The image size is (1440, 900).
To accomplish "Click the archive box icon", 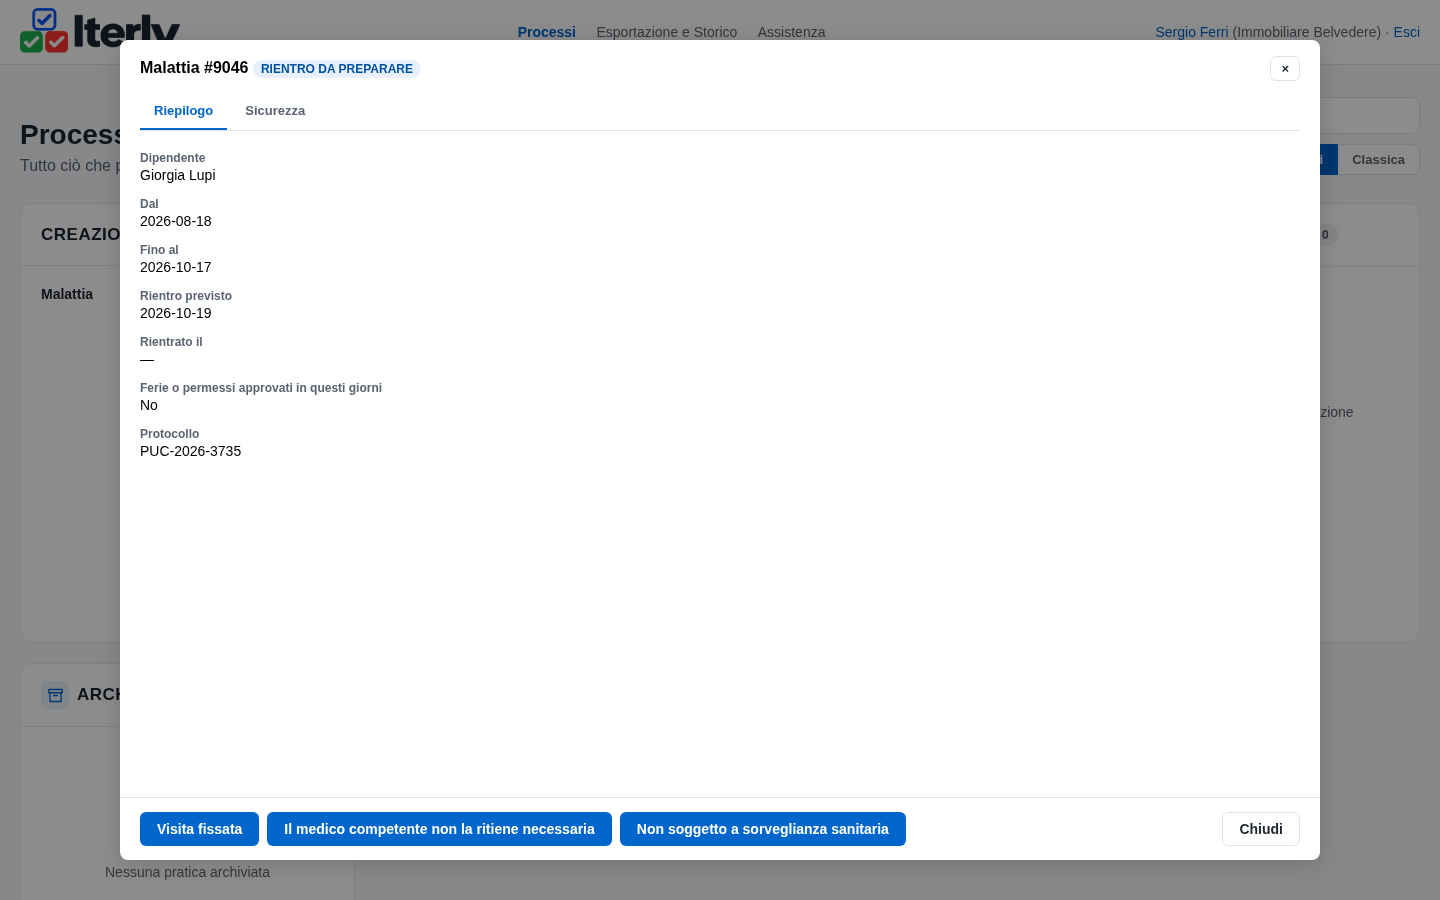I will [x=55, y=695].
